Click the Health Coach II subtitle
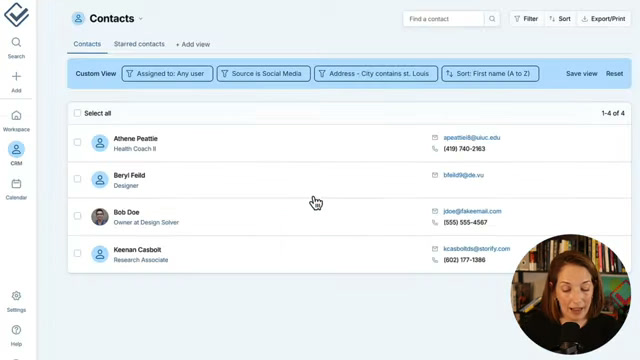The width and height of the screenshot is (640, 360). [x=135, y=149]
